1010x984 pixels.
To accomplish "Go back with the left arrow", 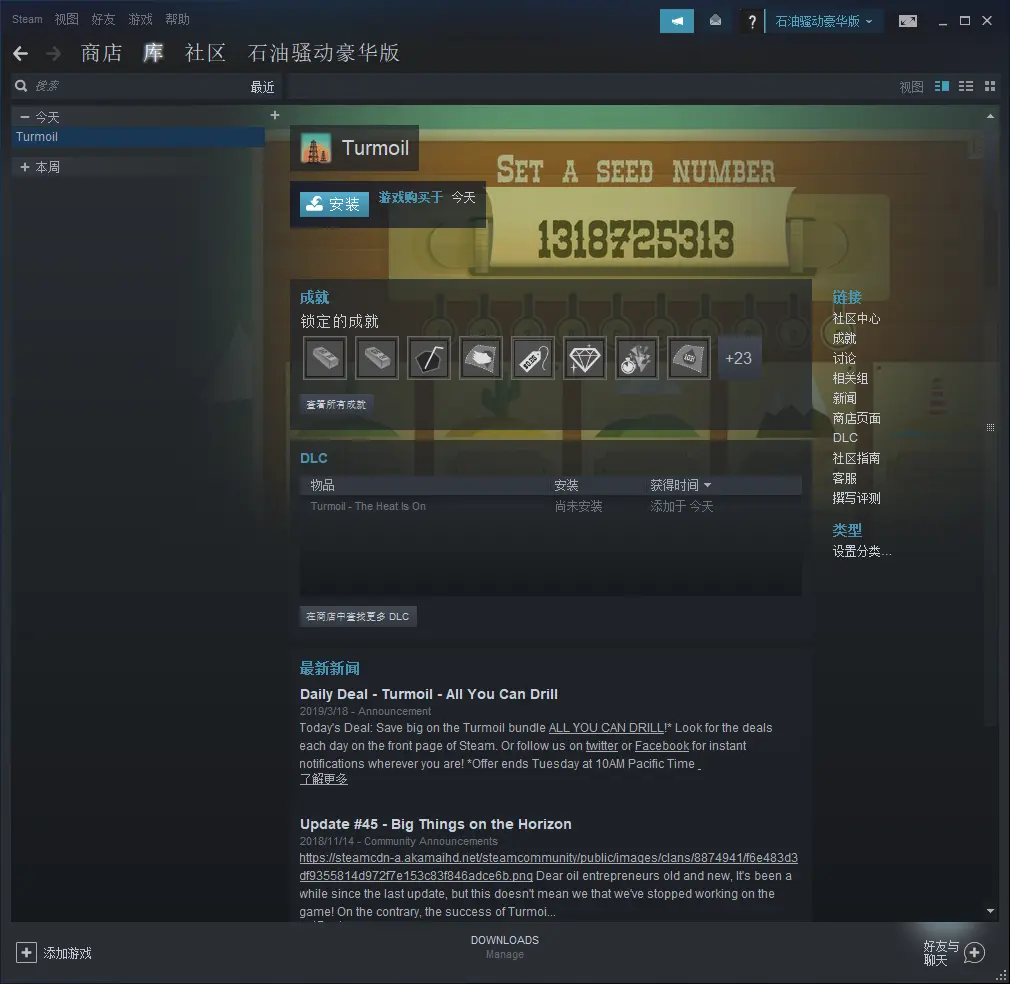I will 21,53.
